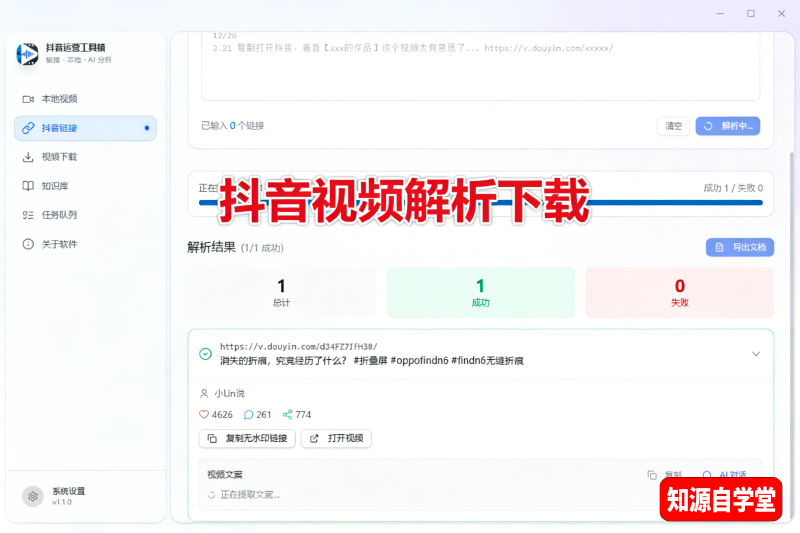Click the download arrow icon beside 视频下载
The width and height of the screenshot is (800, 533).
point(28,157)
